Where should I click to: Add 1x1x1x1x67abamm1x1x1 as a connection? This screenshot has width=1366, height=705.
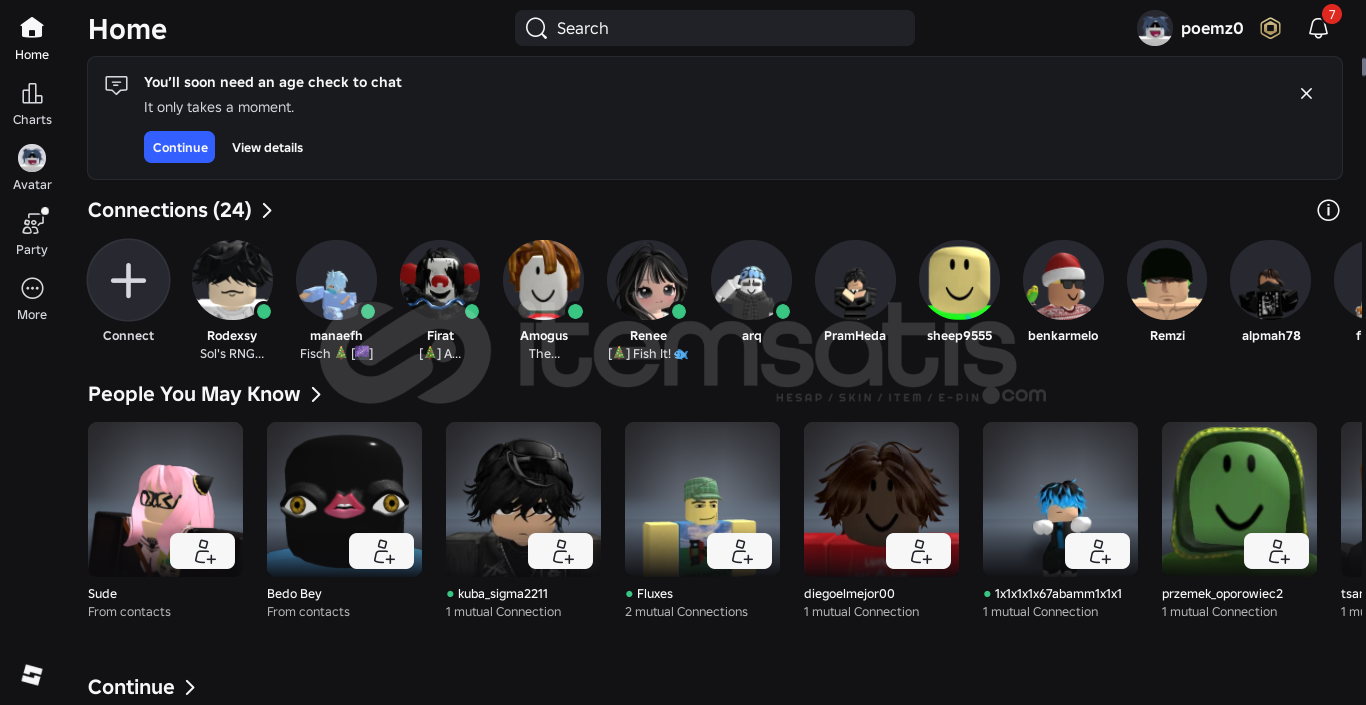1097,551
